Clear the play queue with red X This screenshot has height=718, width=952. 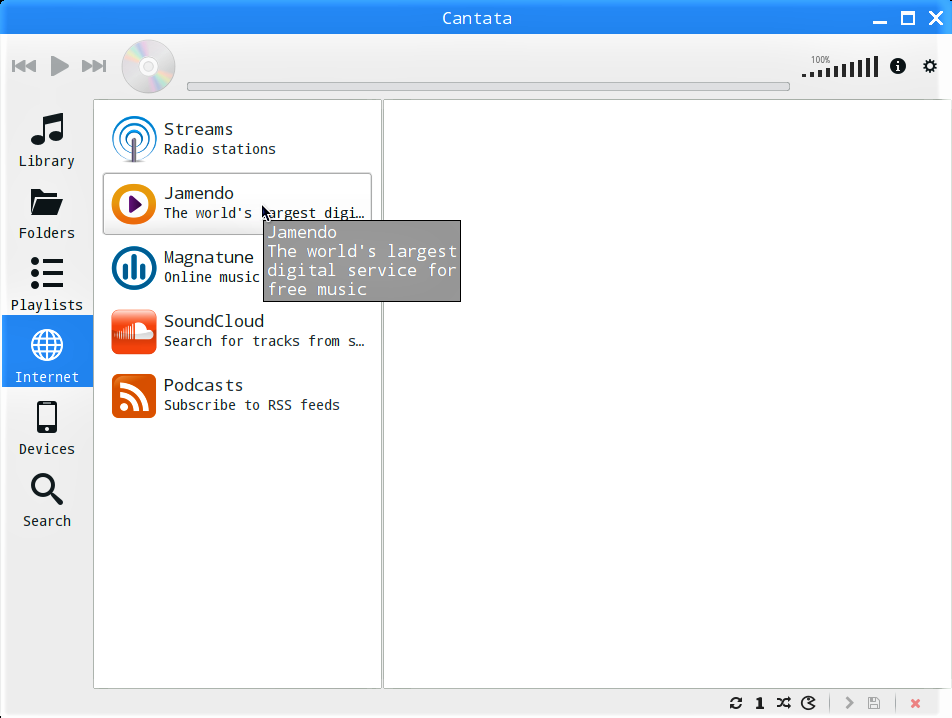tap(915, 703)
